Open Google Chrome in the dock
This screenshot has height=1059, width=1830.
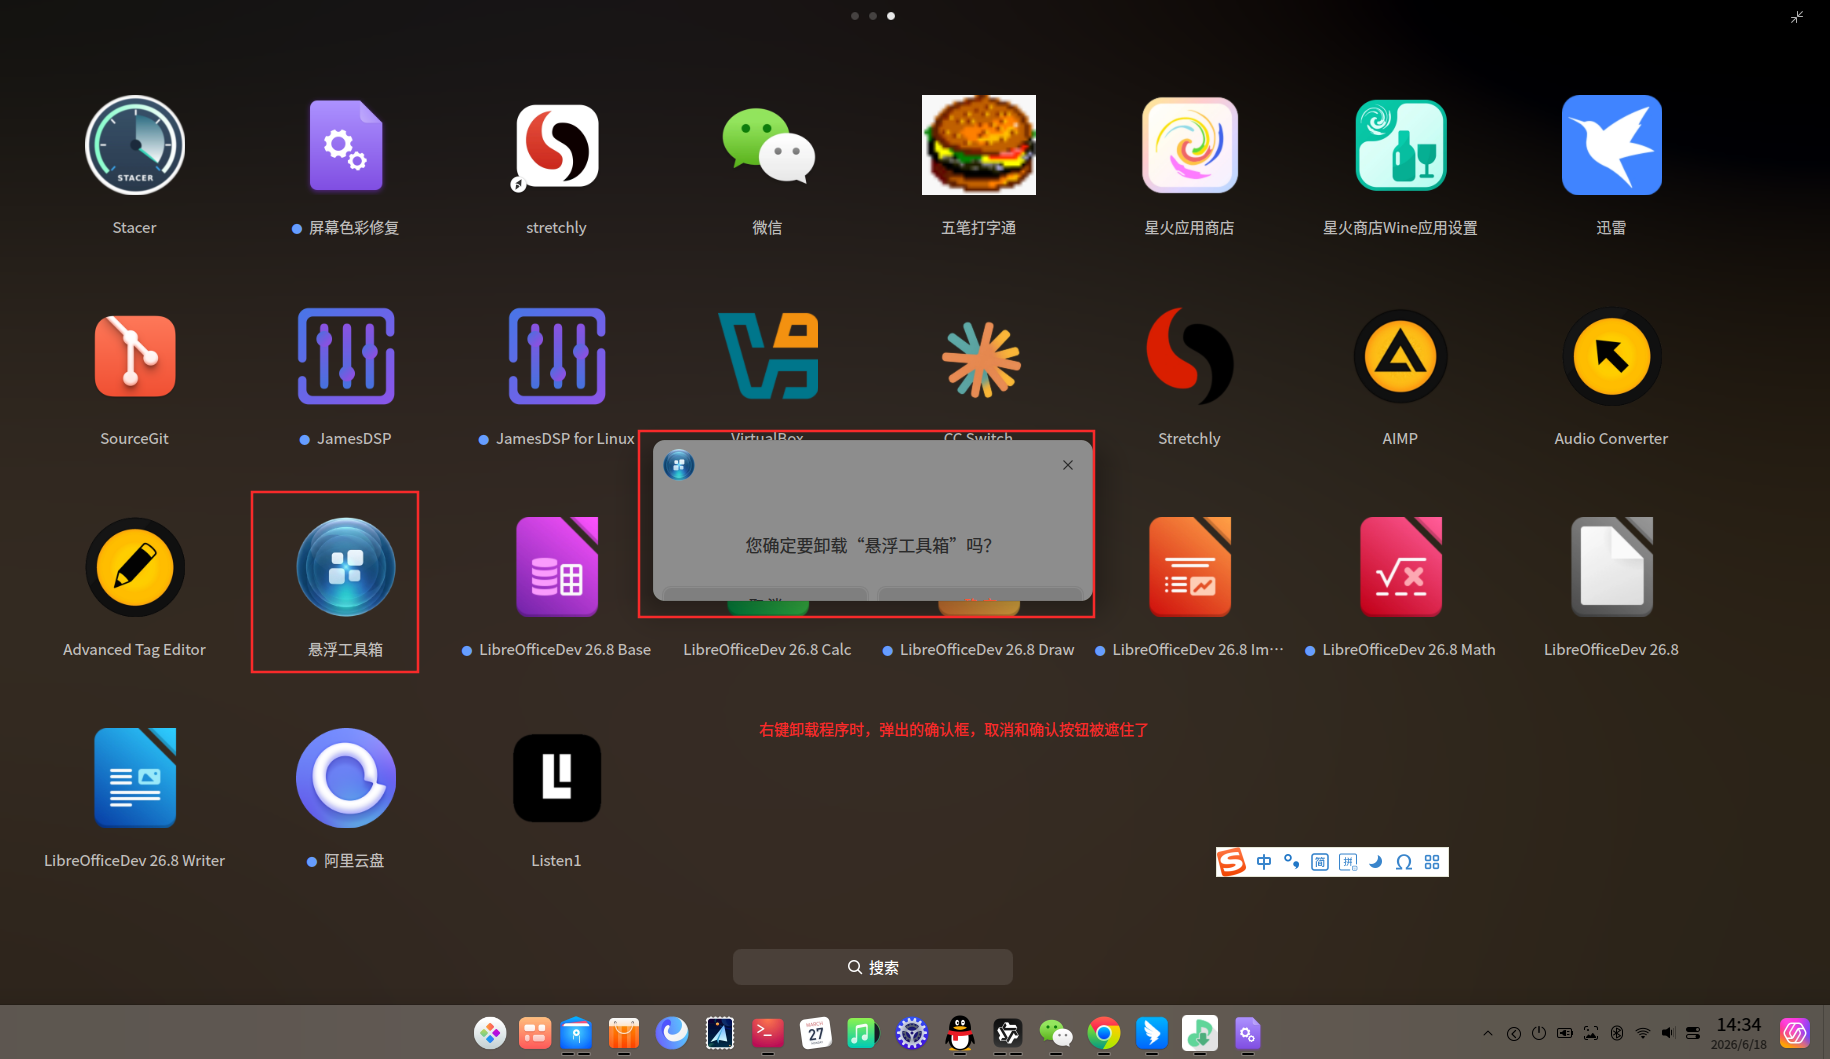pyautogui.click(x=1104, y=1033)
